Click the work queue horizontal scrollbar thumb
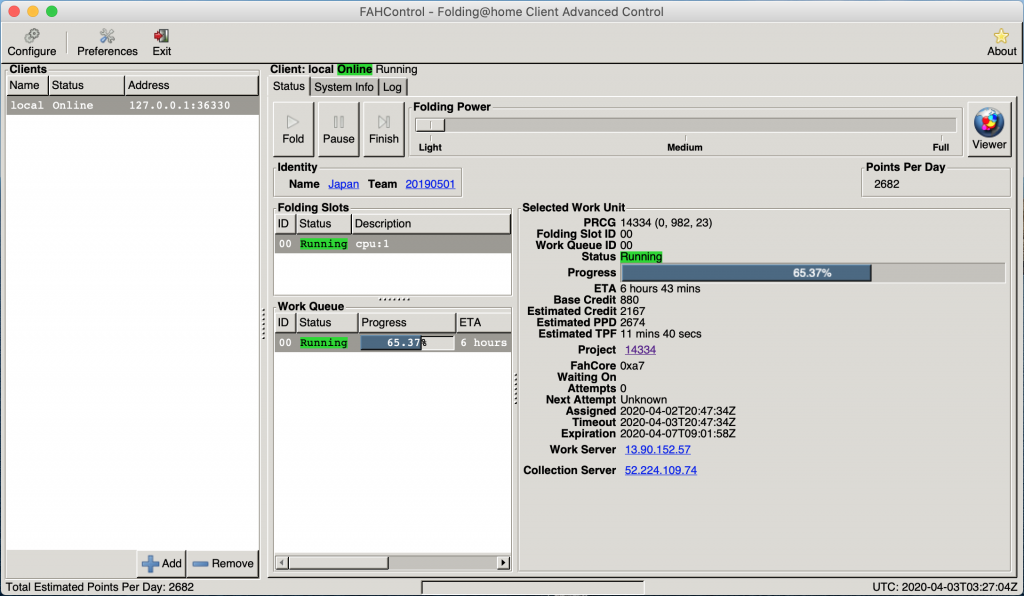Image resolution: width=1024 pixels, height=596 pixels. tap(338, 563)
